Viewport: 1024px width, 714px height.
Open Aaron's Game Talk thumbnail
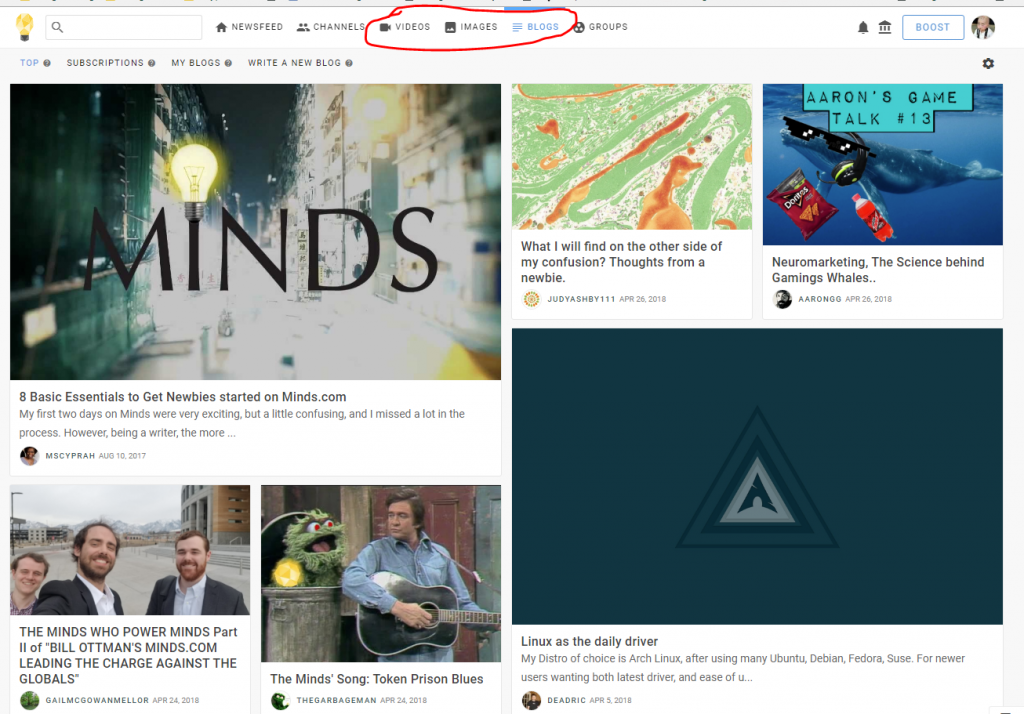[x=882, y=165]
